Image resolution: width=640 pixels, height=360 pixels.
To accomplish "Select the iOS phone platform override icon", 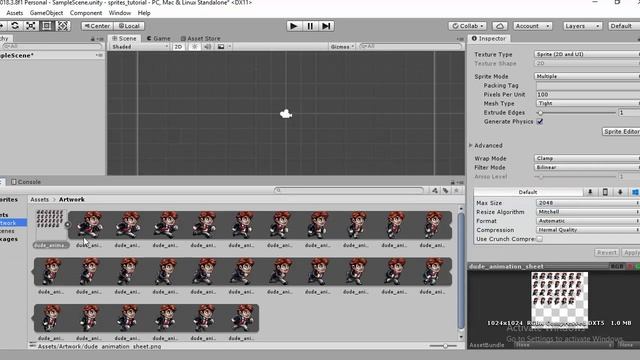I will tap(605, 192).
